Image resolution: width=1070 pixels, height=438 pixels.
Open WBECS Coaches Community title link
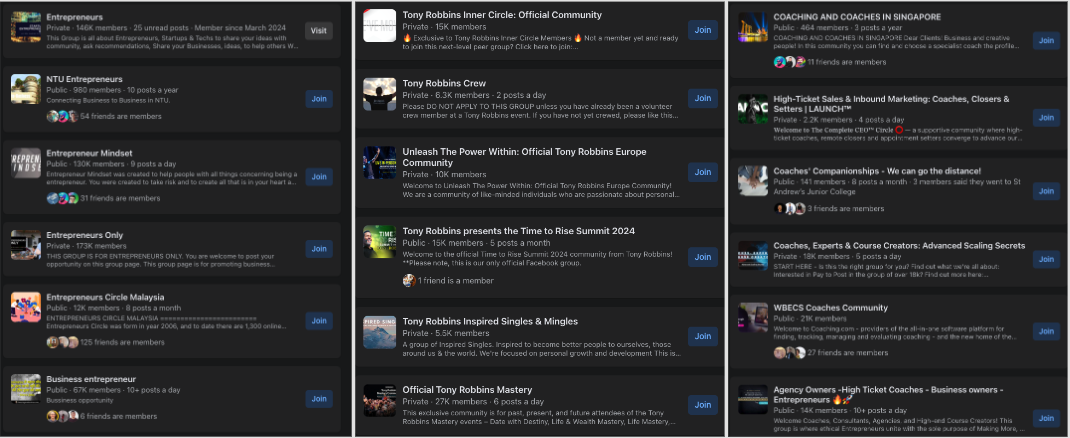pyautogui.click(x=830, y=308)
